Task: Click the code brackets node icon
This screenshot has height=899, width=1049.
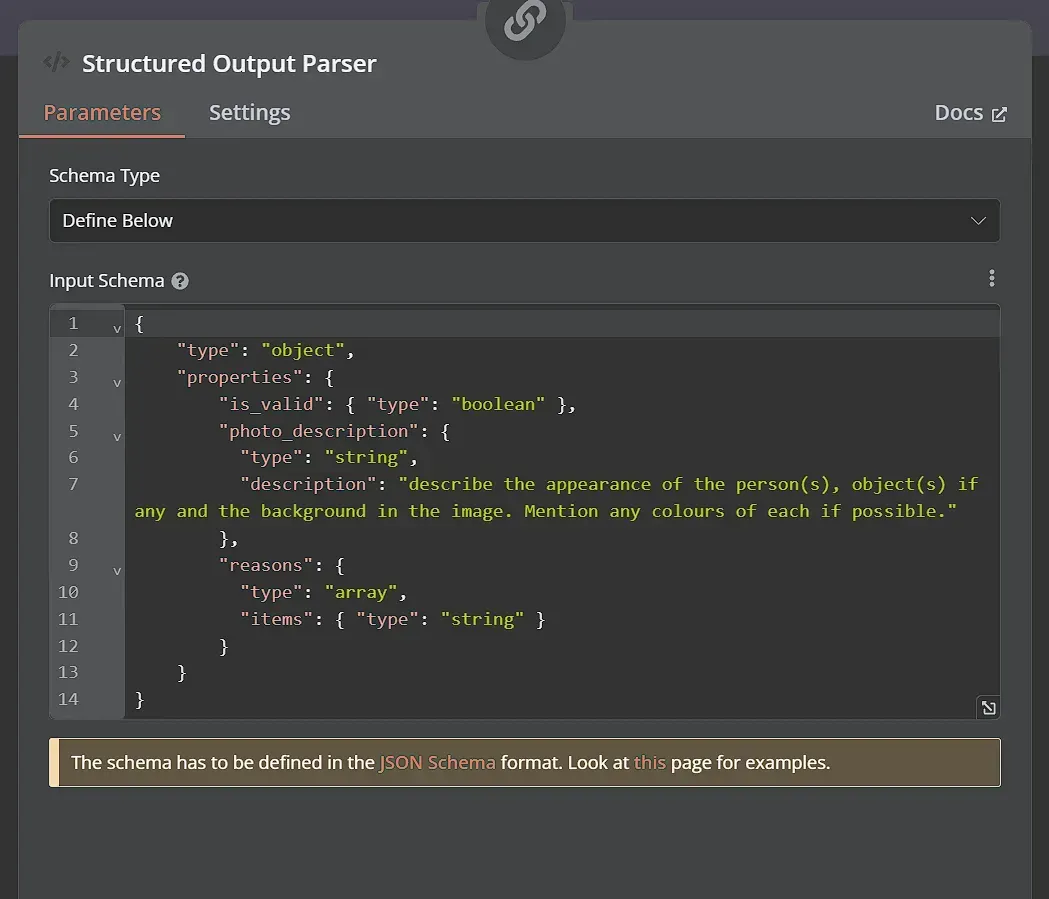Action: (x=56, y=62)
